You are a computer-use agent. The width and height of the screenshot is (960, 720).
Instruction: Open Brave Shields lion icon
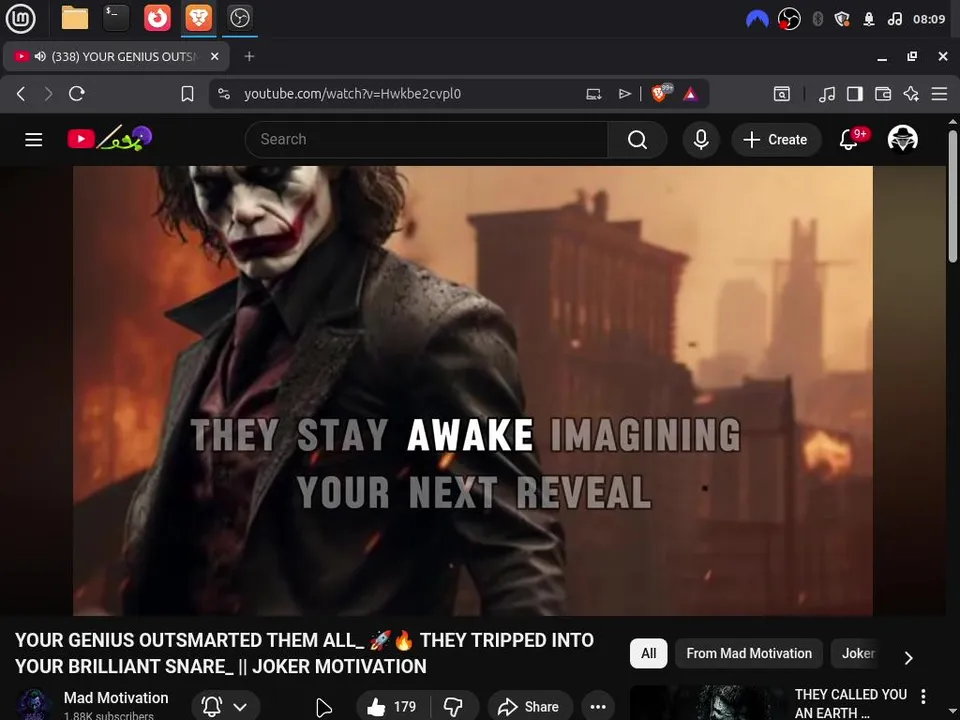[x=661, y=93]
